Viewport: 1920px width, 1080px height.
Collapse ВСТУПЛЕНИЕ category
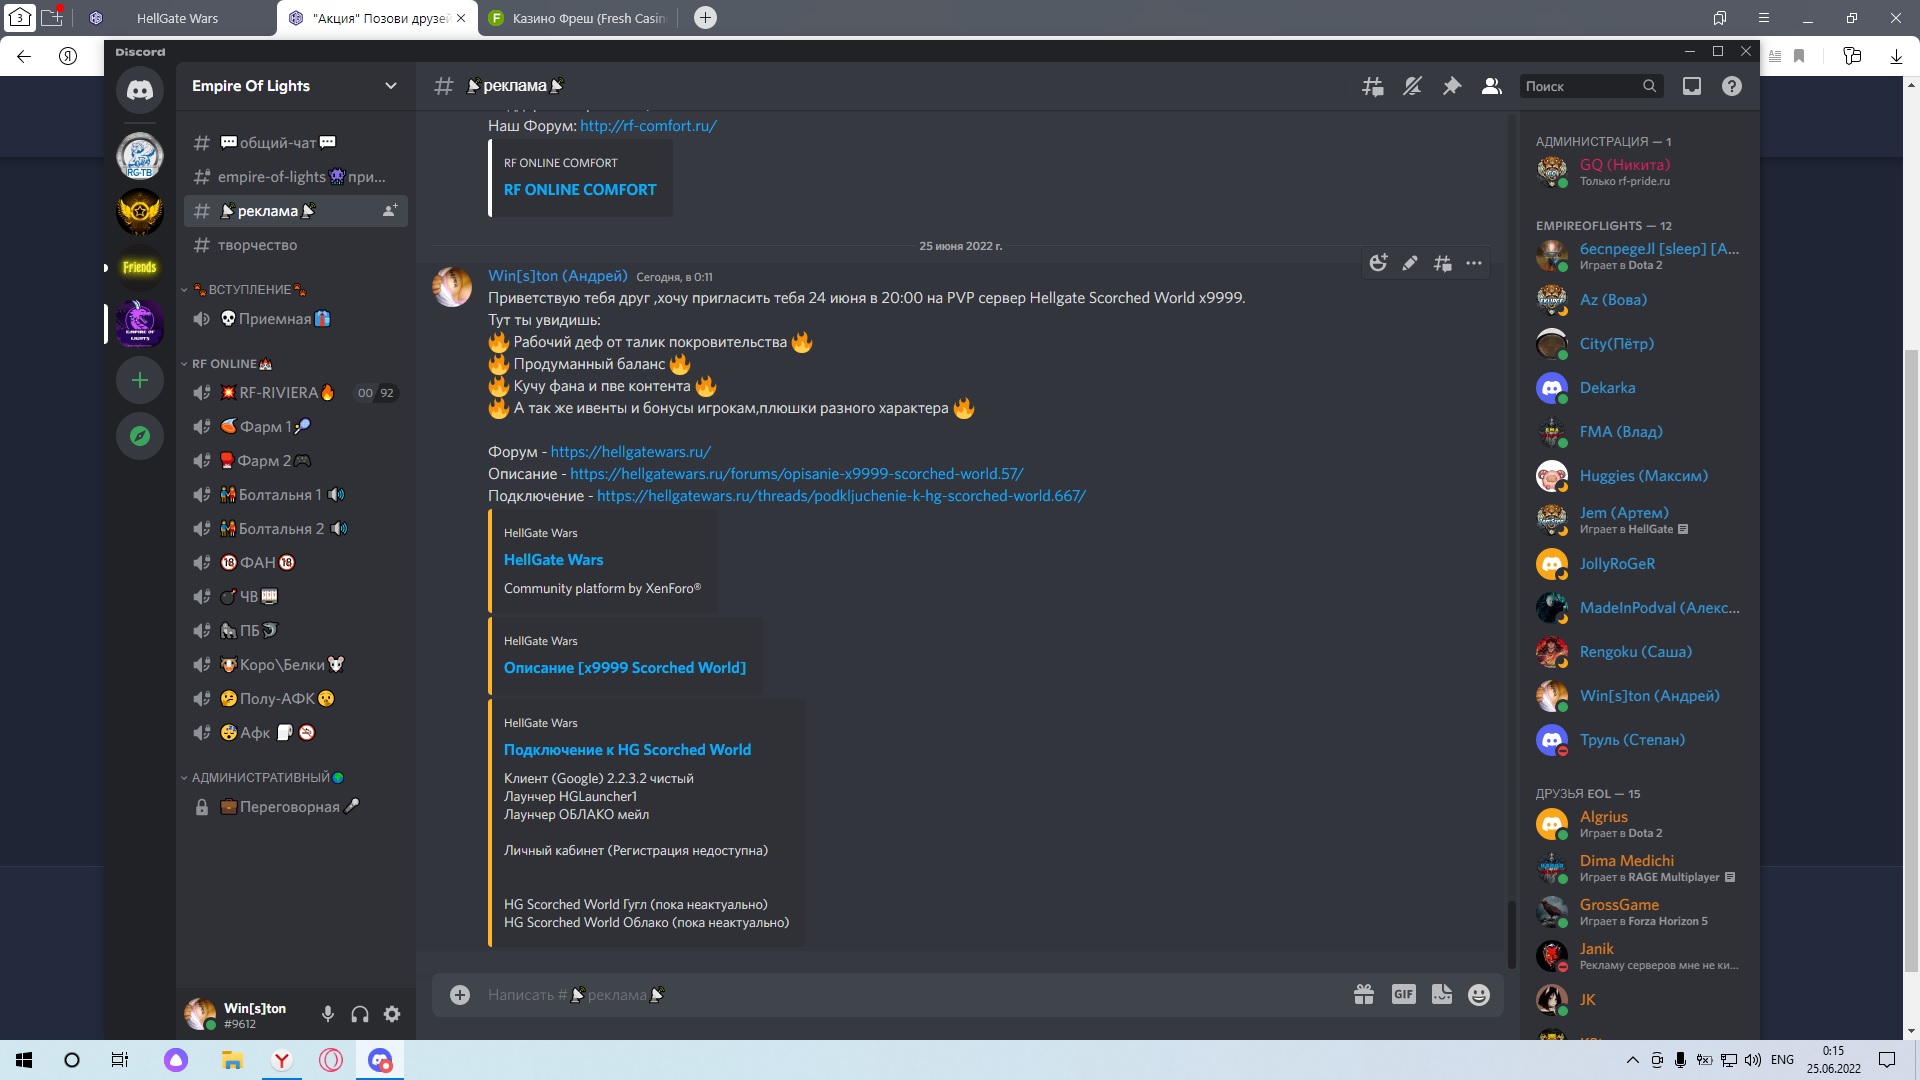[x=244, y=290]
